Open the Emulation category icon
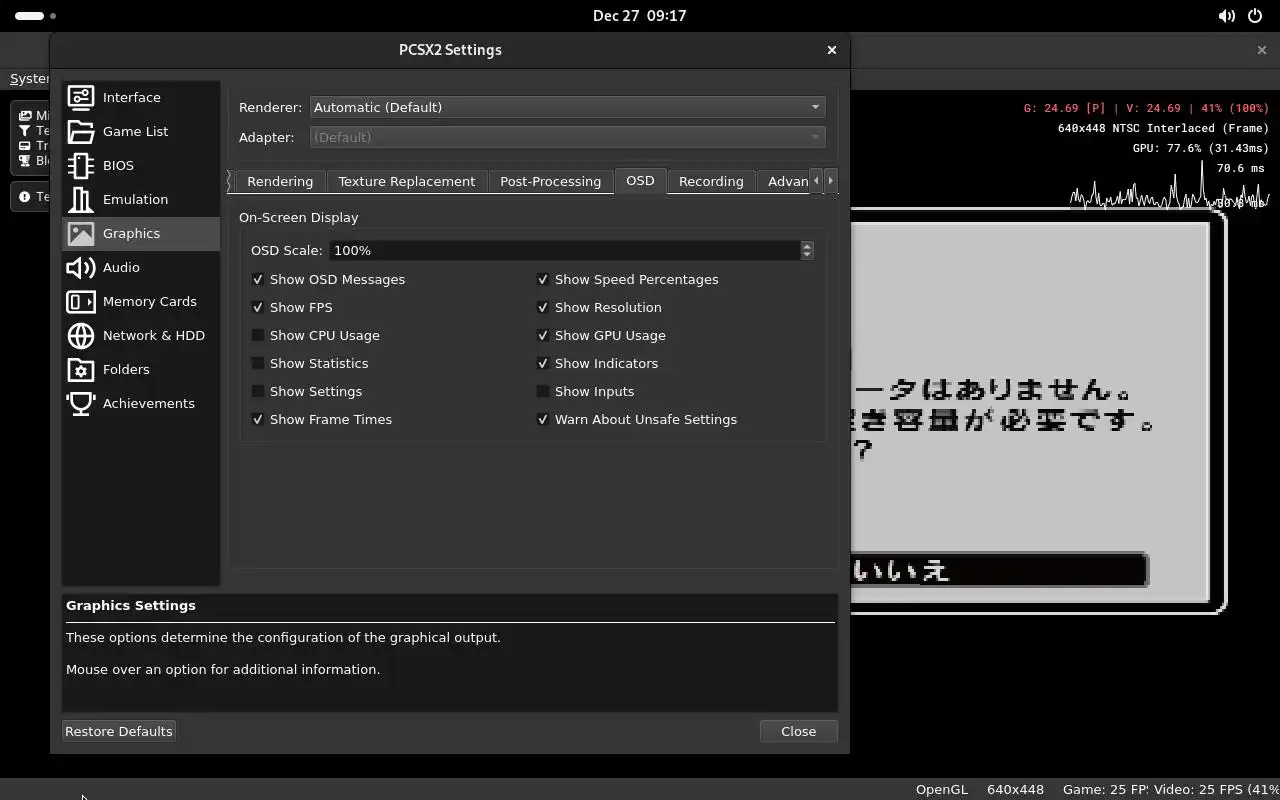This screenshot has height=800, width=1280. point(81,199)
